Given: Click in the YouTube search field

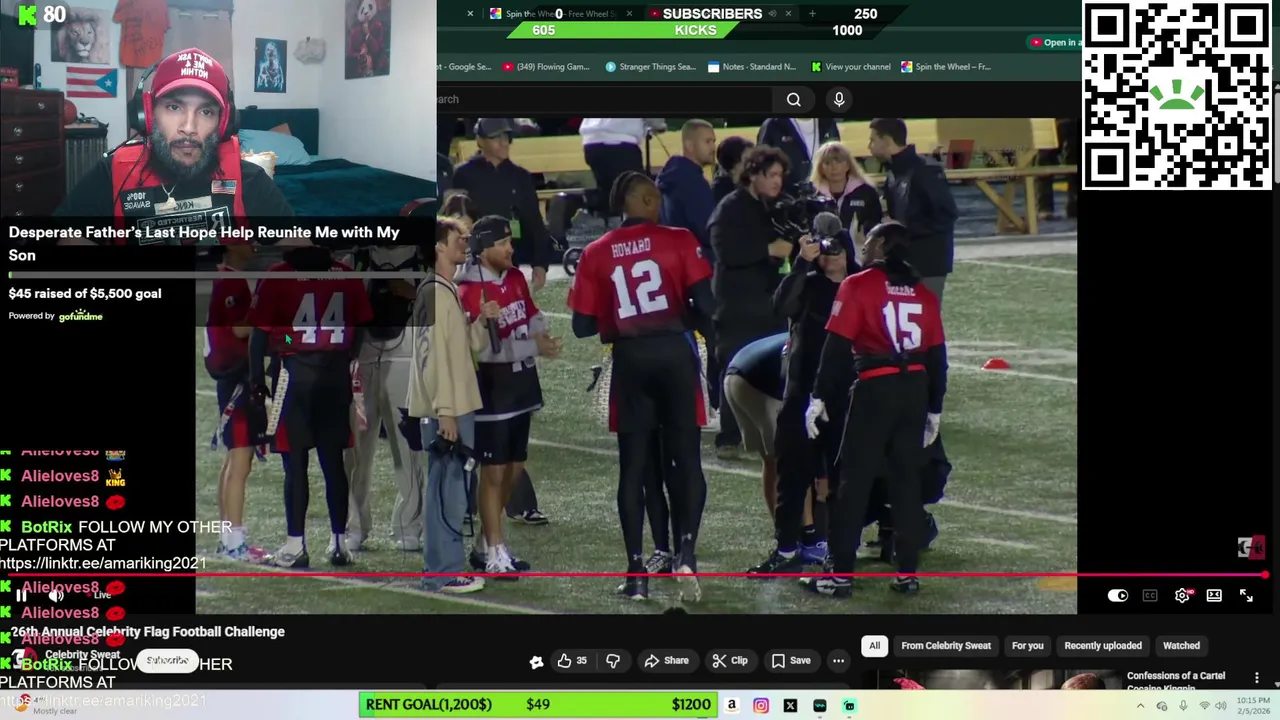Looking at the screenshot, I should coord(604,99).
